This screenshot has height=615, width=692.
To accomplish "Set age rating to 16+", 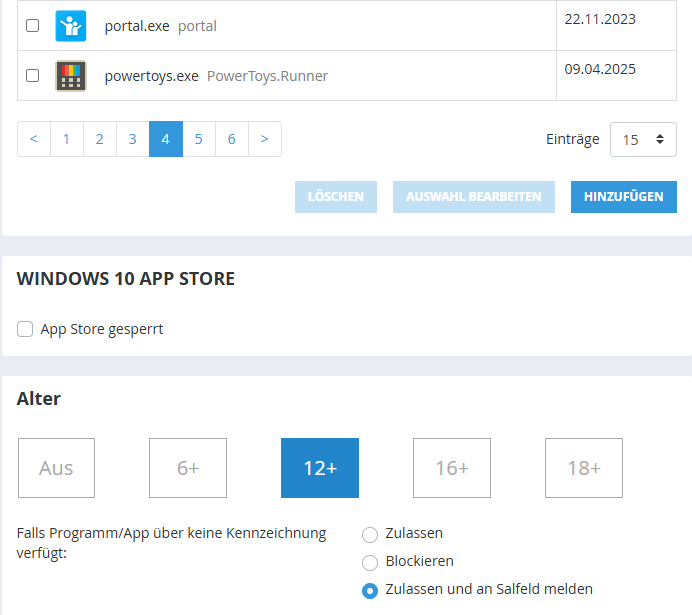I will [452, 468].
